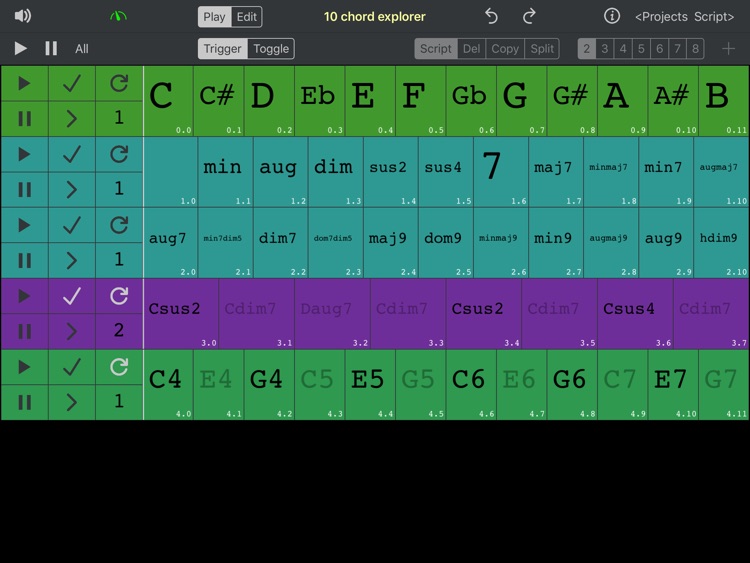The image size is (750, 563).
Task: Select grid tab 5
Action: (x=641, y=48)
